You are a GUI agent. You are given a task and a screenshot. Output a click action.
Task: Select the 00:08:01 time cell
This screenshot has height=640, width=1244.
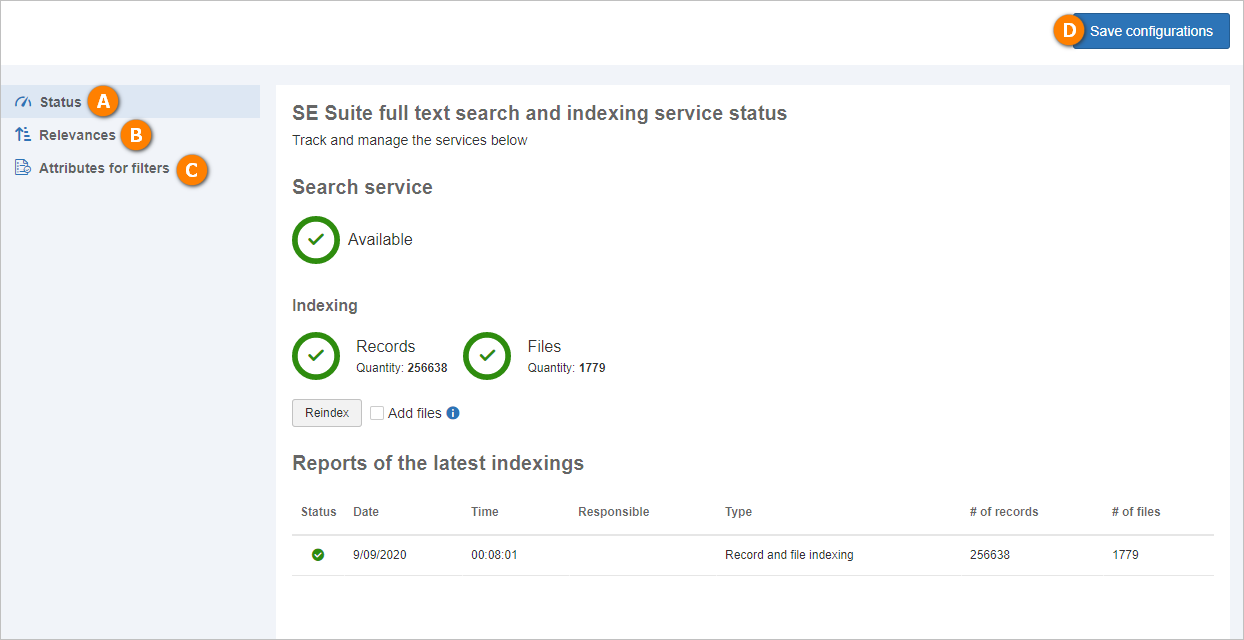pyautogui.click(x=494, y=555)
